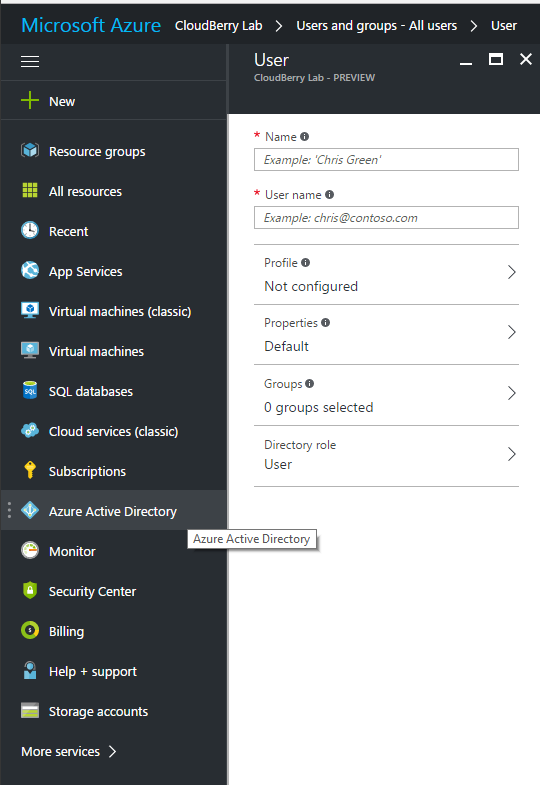
Task: Click the New label in sidebar
Action: click(x=62, y=101)
